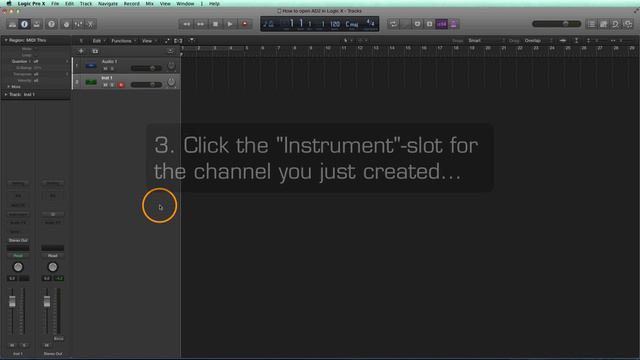Expand the More disclosure triangle

coord(8,87)
